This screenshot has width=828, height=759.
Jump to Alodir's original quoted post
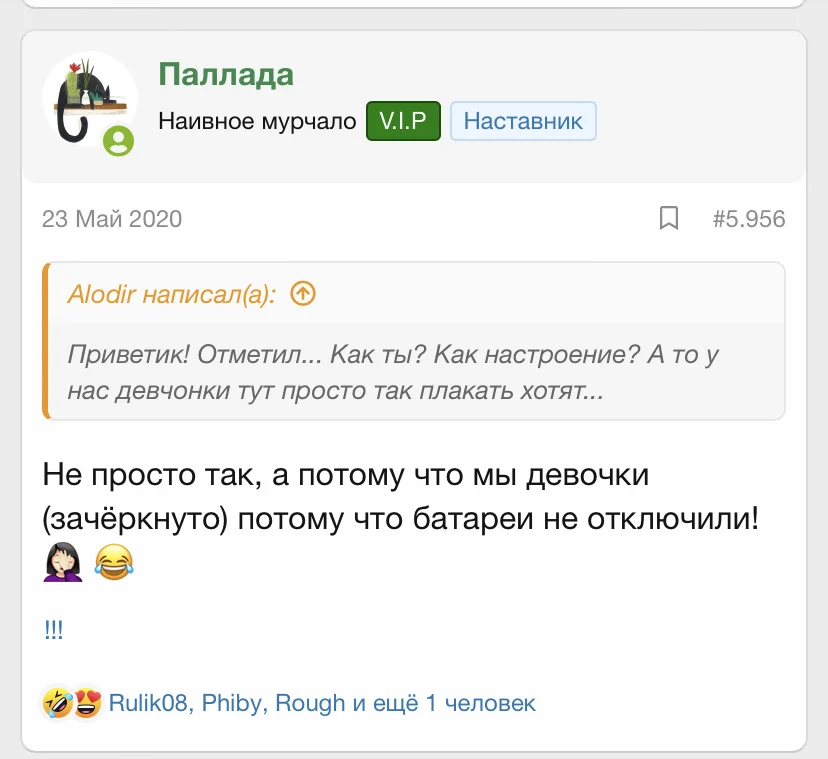(x=302, y=293)
